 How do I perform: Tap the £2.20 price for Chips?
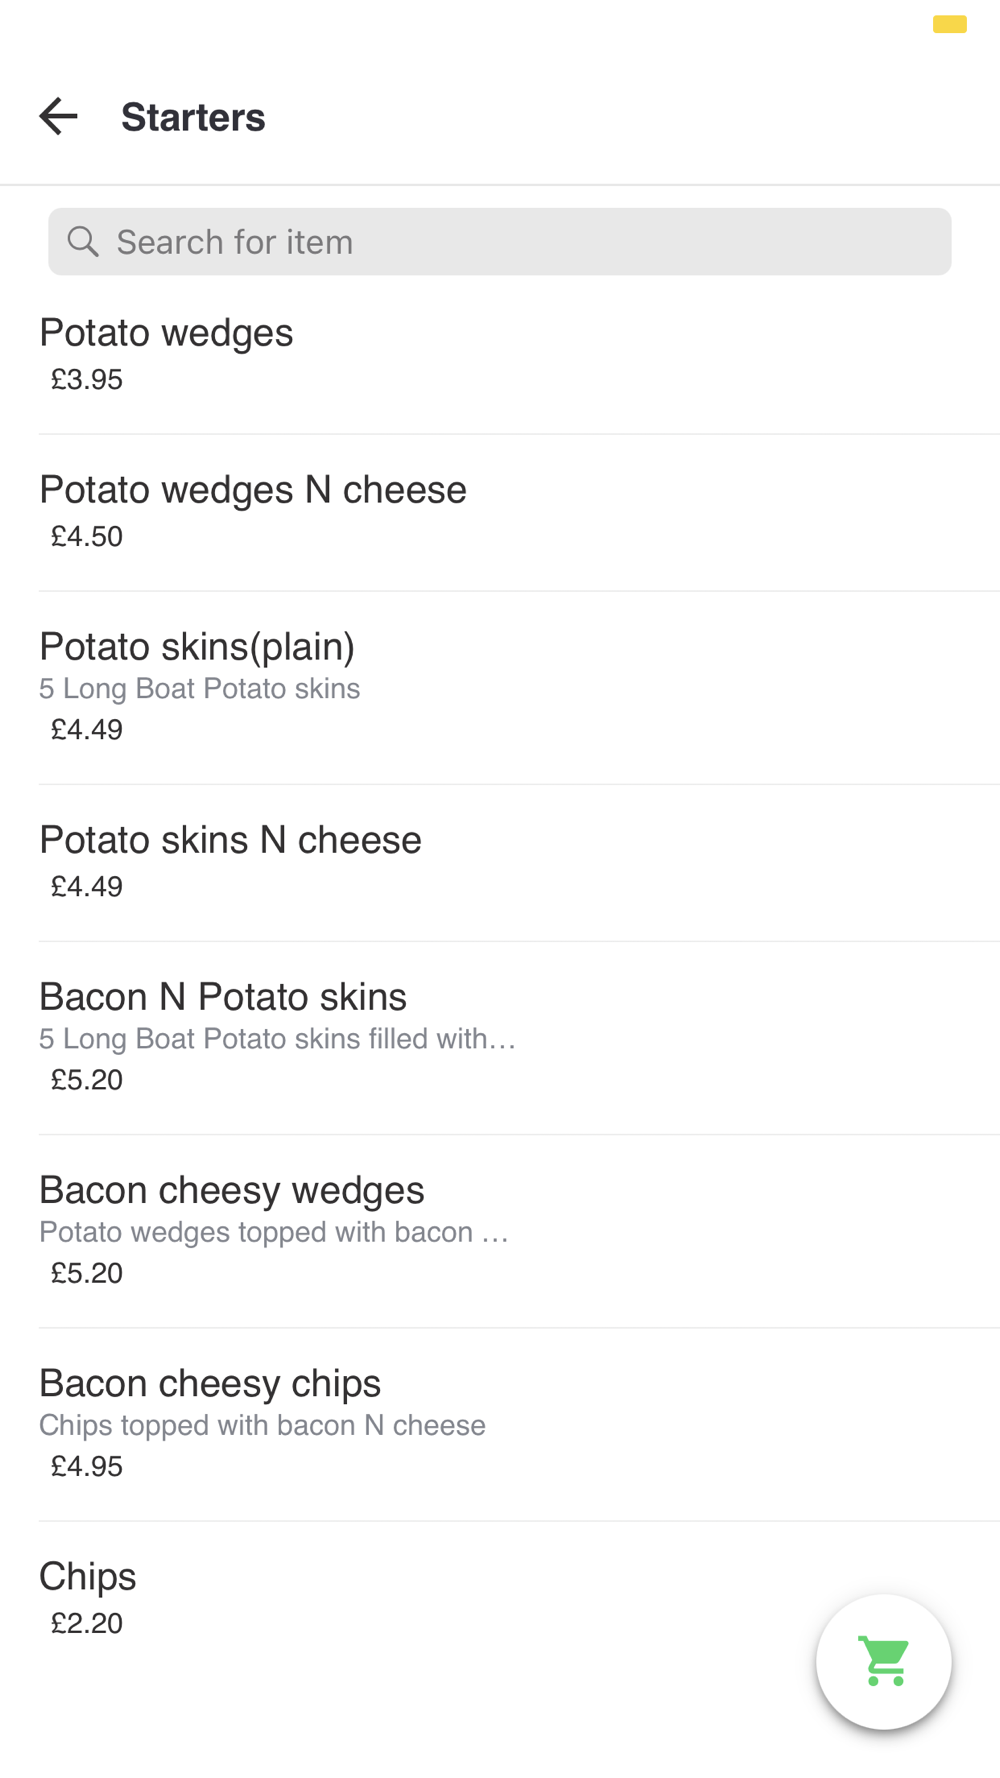87,1623
